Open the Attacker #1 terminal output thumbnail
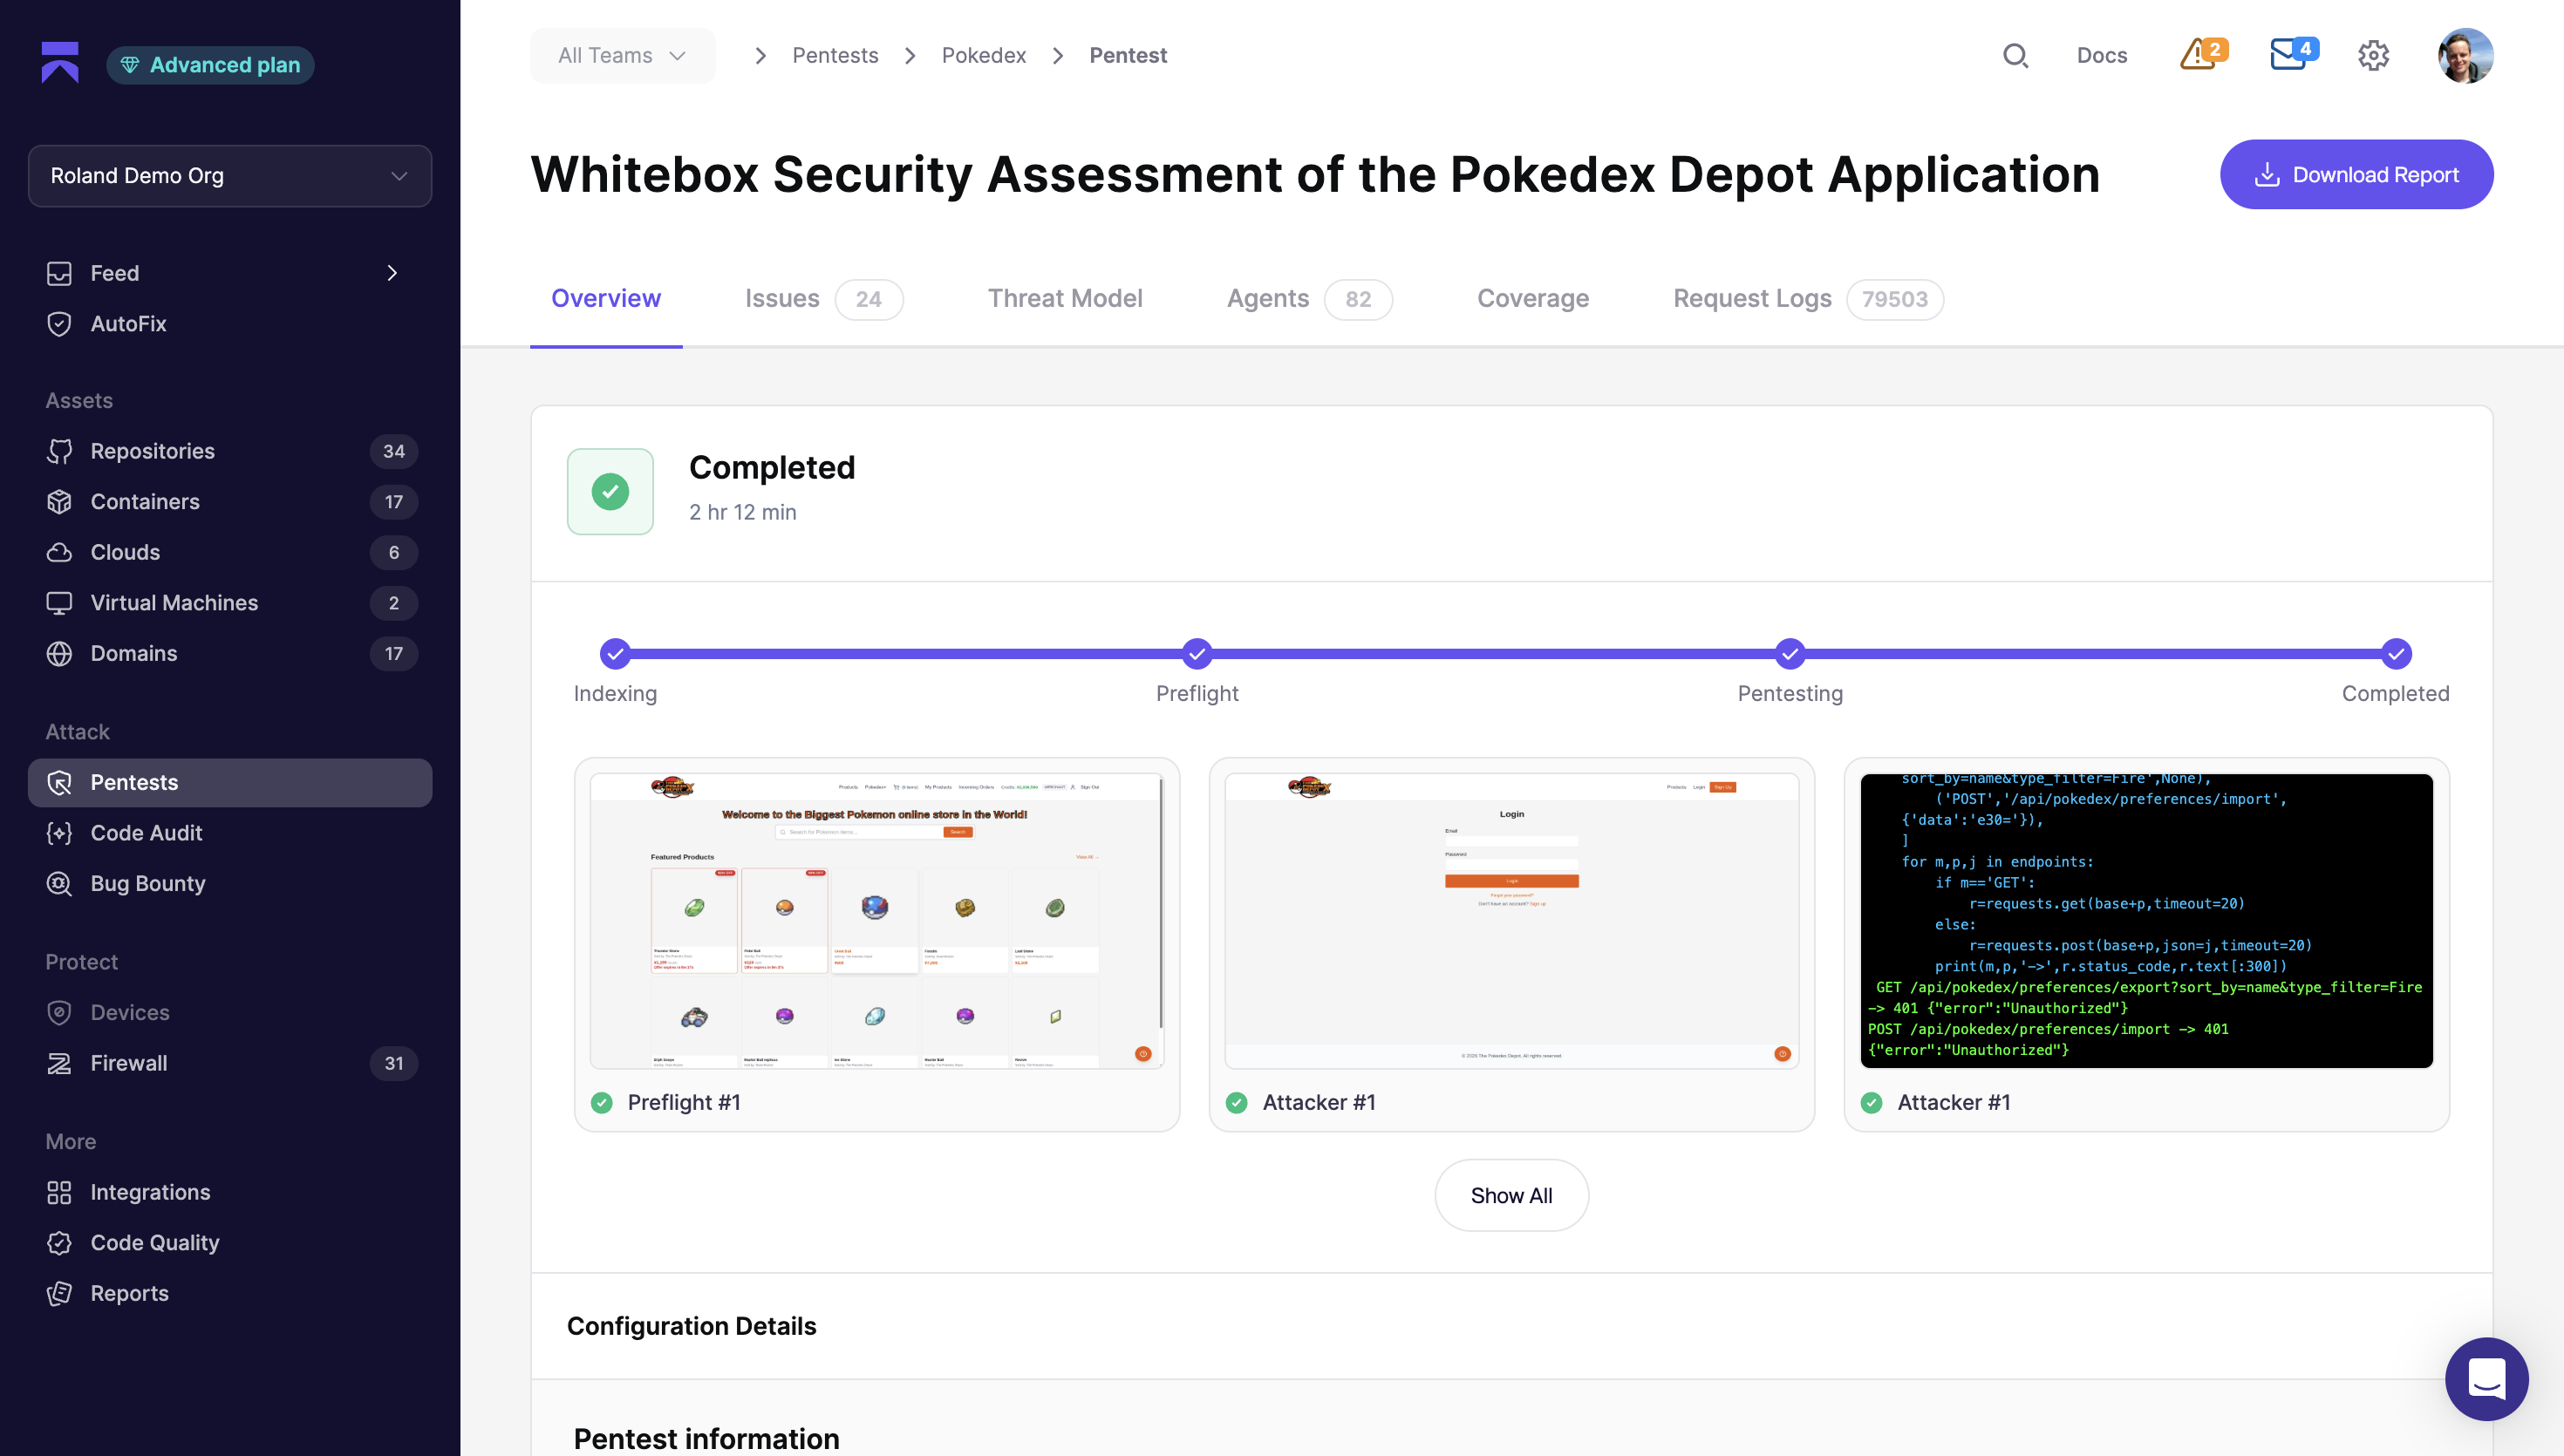 tap(2146, 921)
